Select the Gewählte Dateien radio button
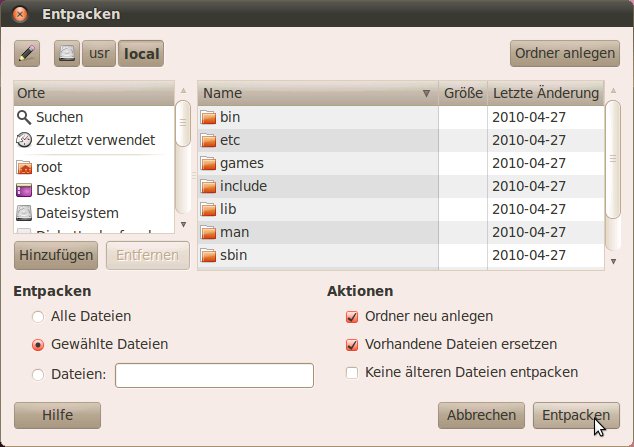The image size is (634, 447). pyautogui.click(x=39, y=345)
